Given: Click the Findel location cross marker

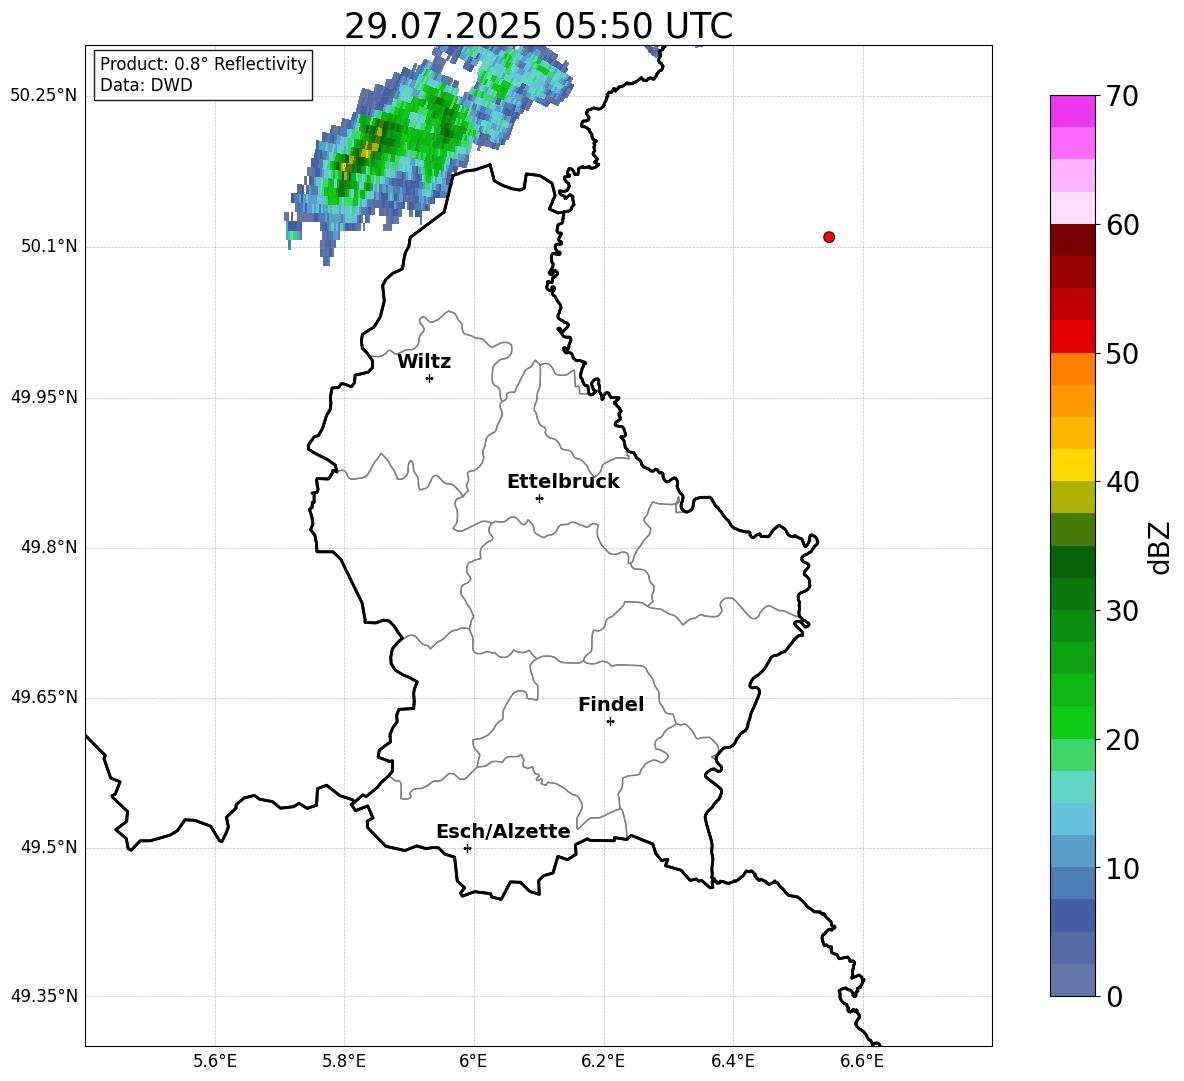Looking at the screenshot, I should (610, 722).
